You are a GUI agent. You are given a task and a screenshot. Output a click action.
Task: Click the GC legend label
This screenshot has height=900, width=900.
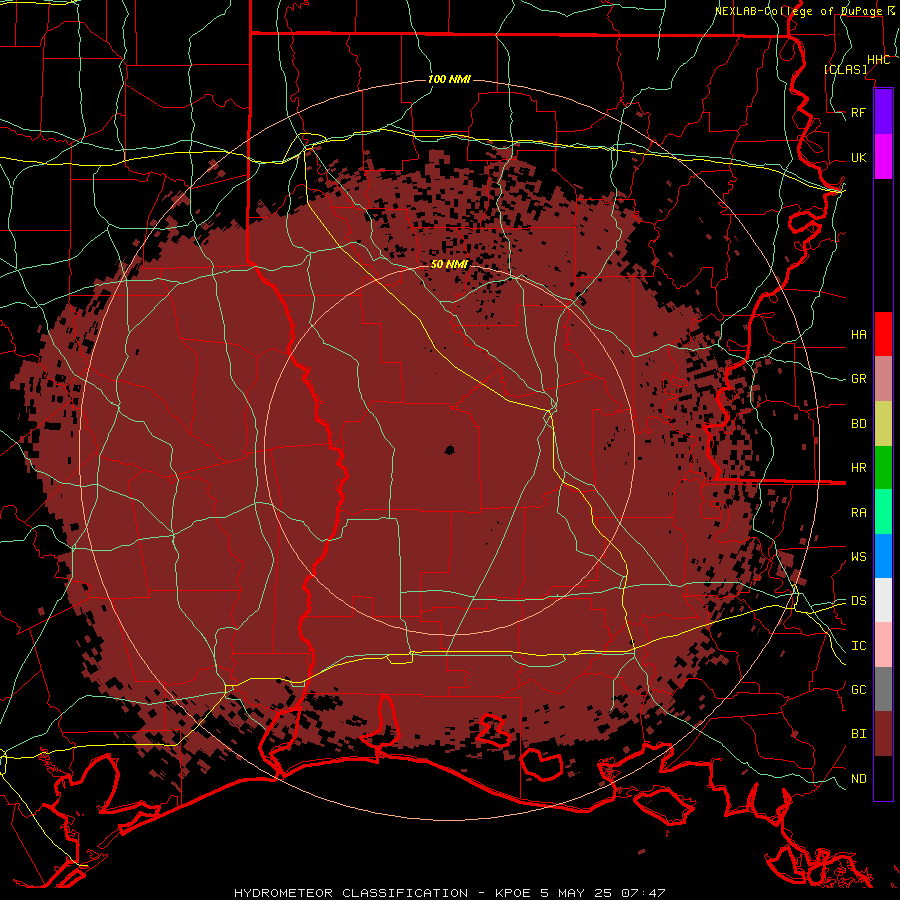tap(858, 689)
